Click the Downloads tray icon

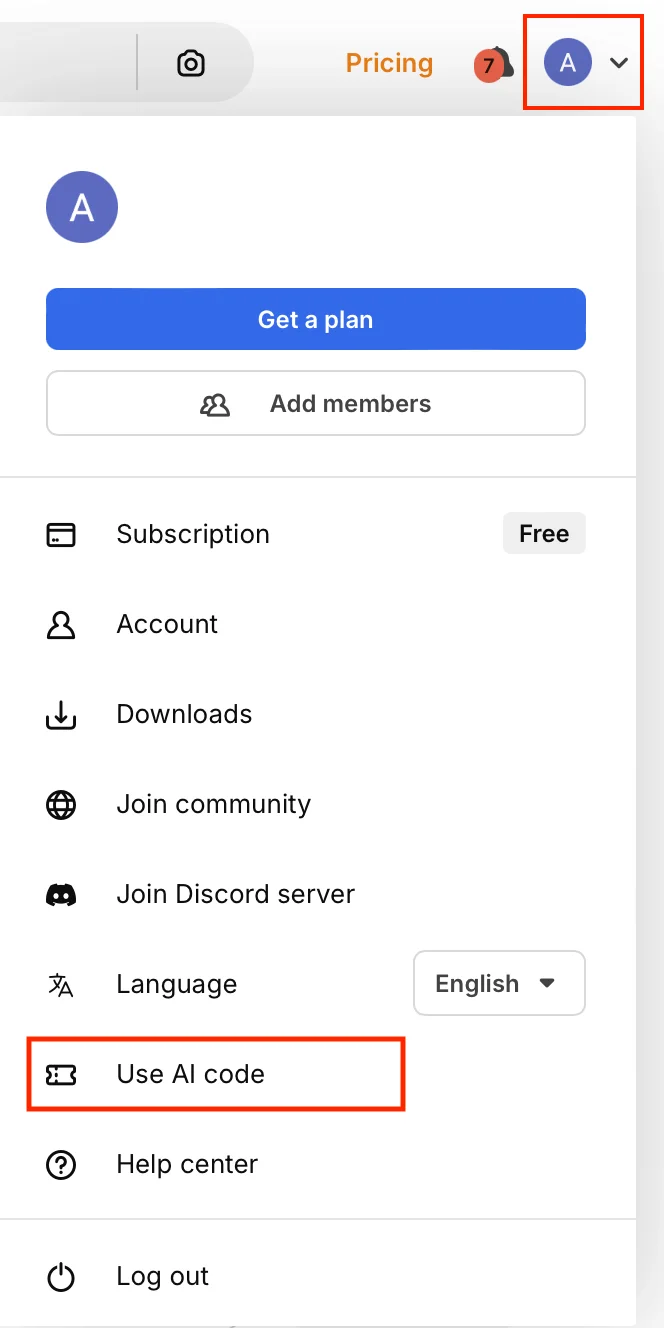tap(61, 715)
